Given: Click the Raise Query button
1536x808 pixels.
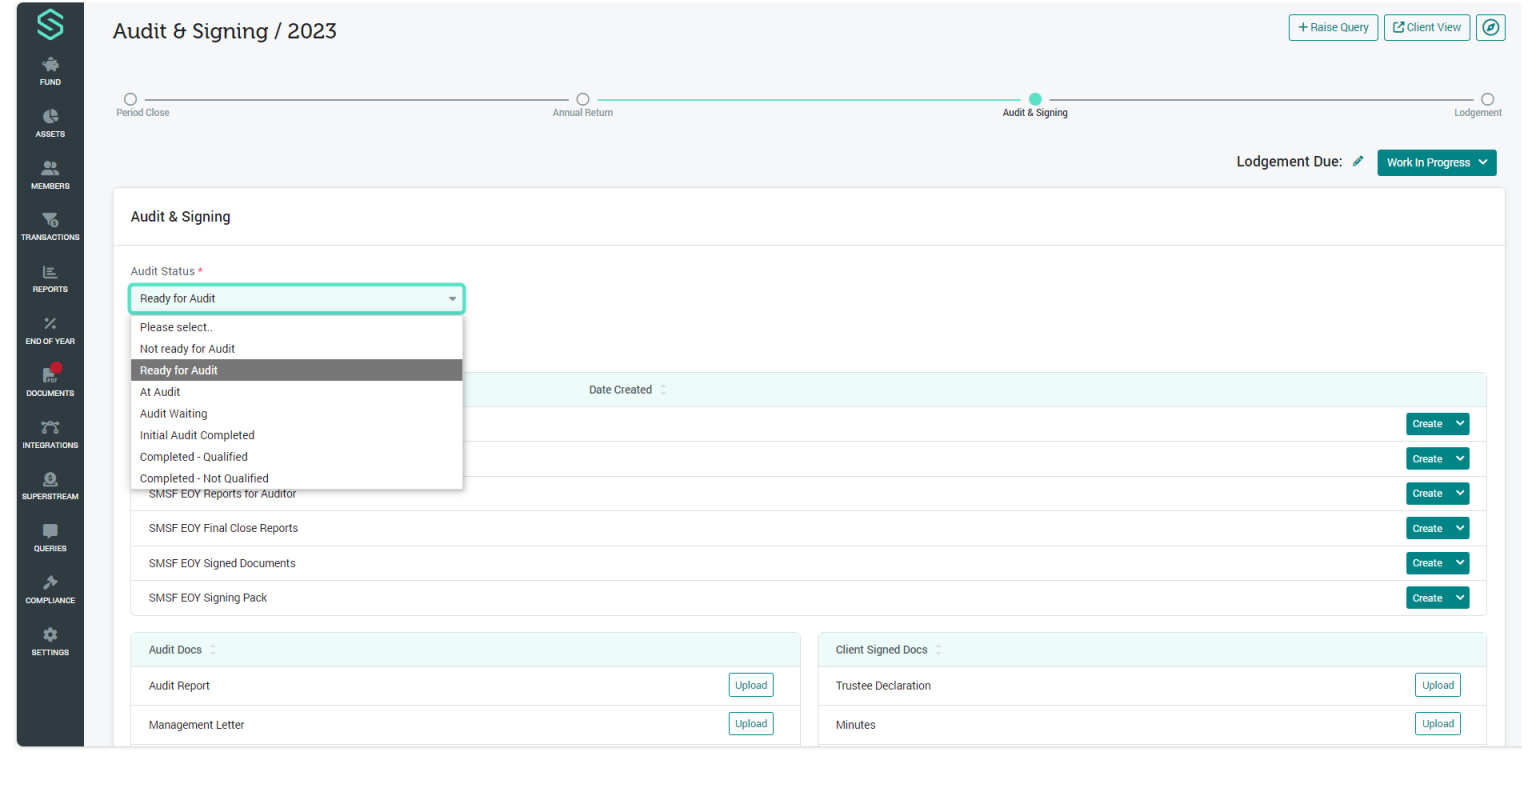Looking at the screenshot, I should click(1333, 28).
